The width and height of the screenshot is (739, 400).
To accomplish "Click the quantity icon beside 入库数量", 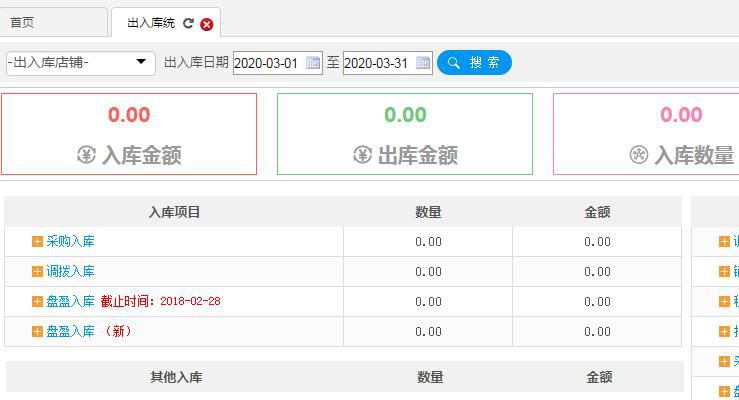I will 639,155.
